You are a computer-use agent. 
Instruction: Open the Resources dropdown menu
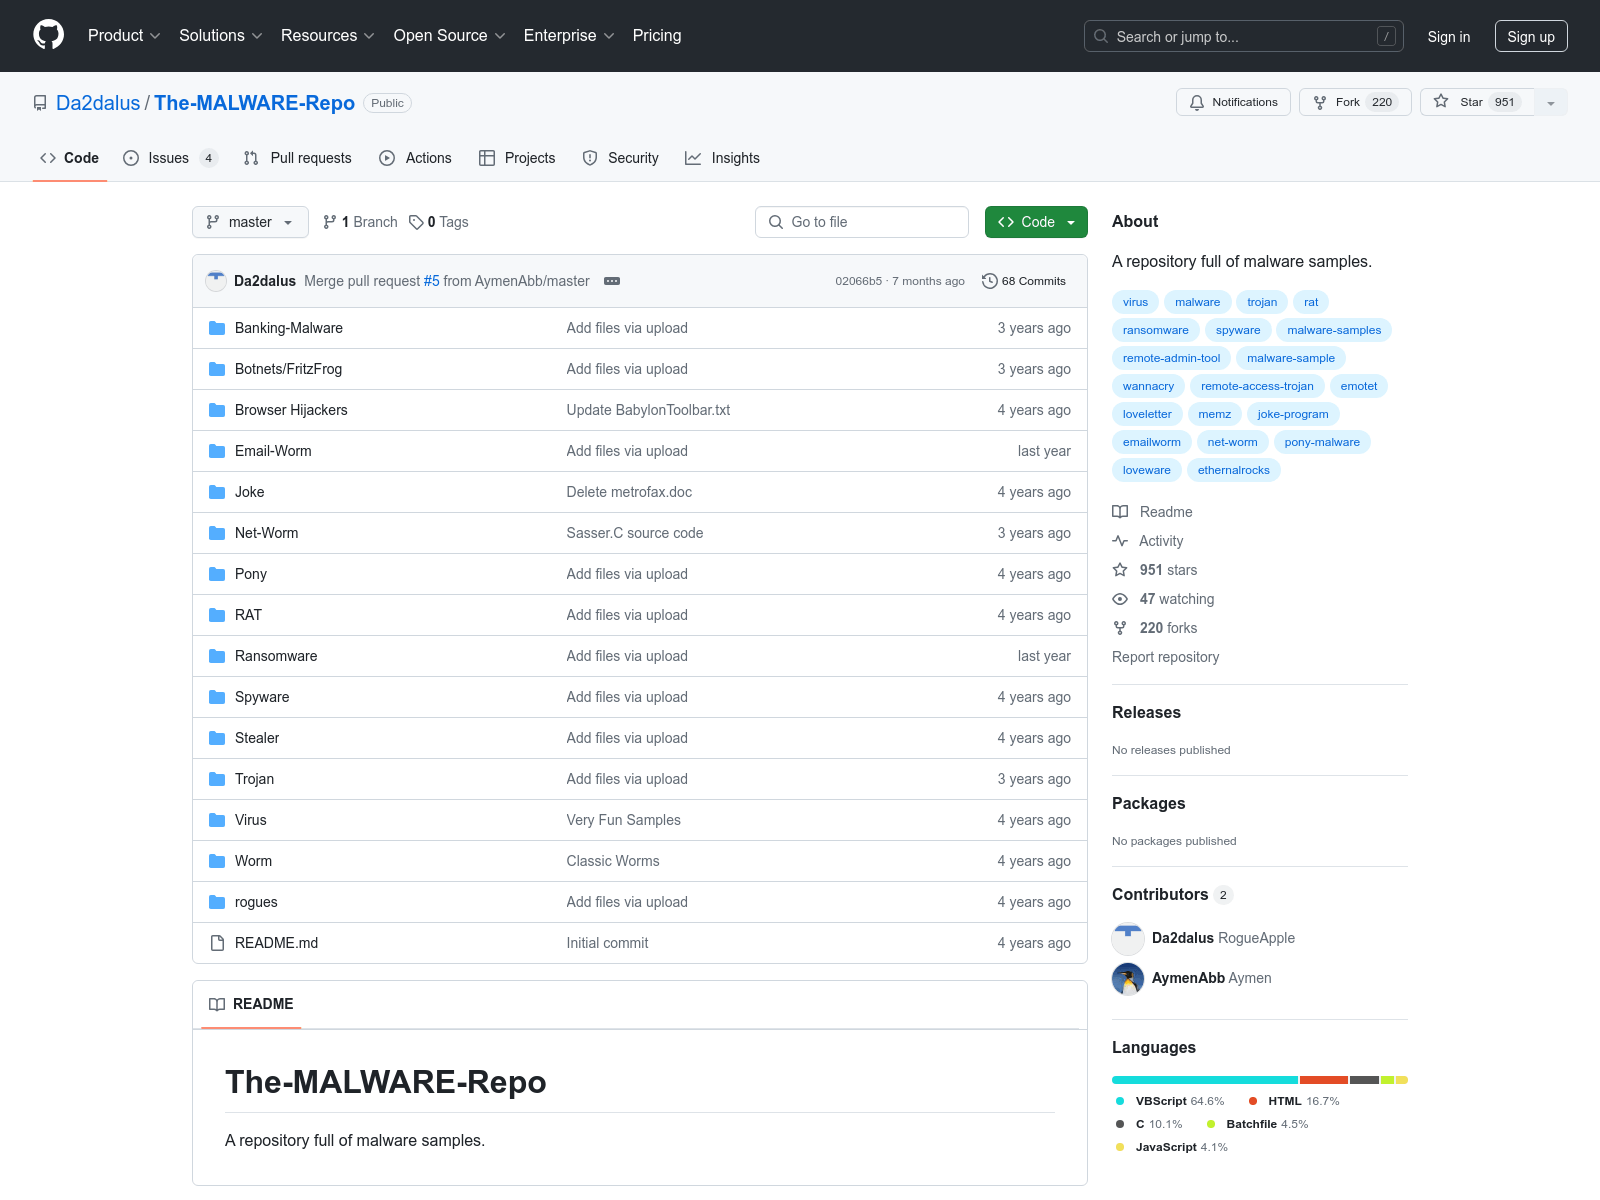click(328, 35)
